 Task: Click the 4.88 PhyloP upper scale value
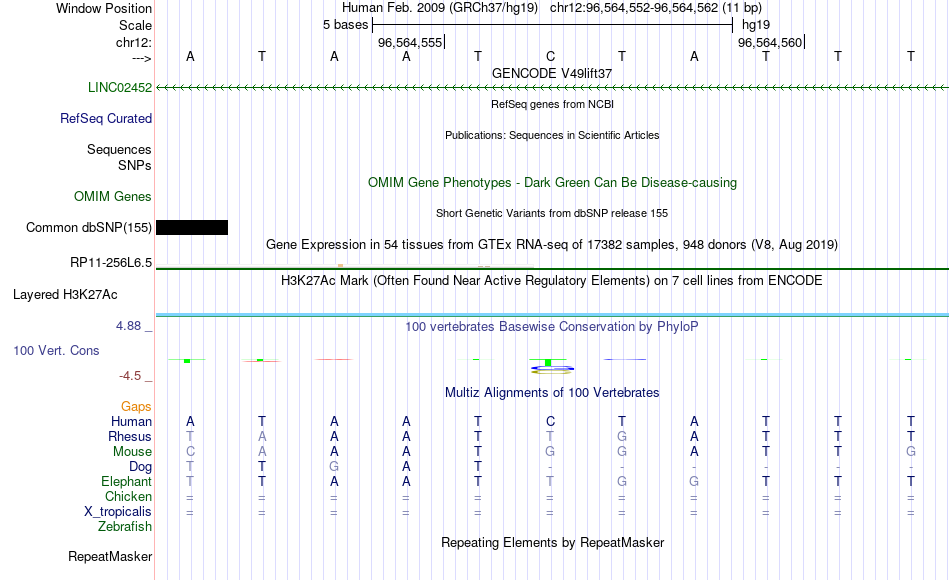click(x=128, y=326)
